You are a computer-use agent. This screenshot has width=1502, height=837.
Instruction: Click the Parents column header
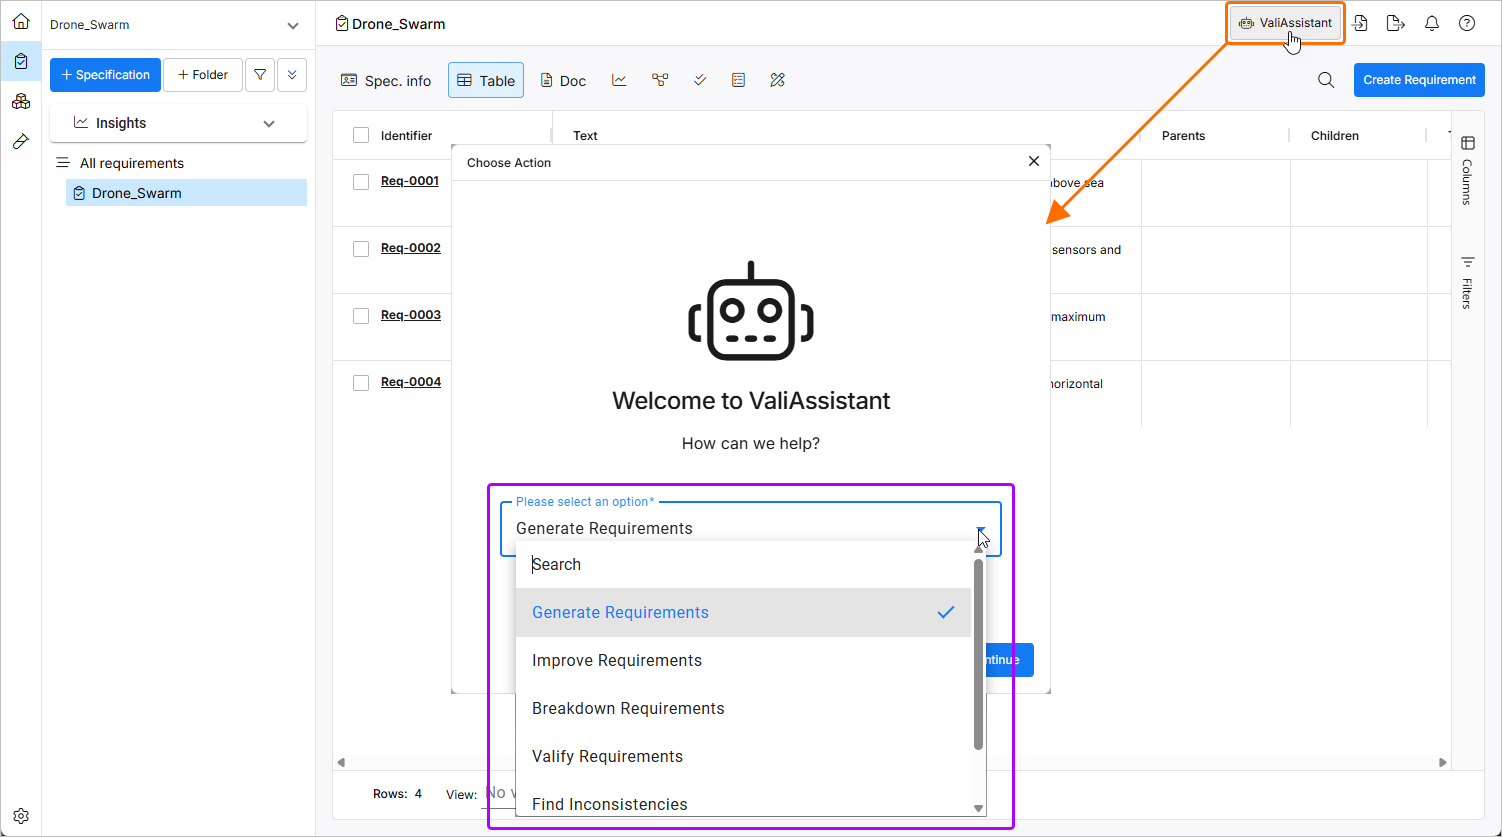tap(1183, 135)
